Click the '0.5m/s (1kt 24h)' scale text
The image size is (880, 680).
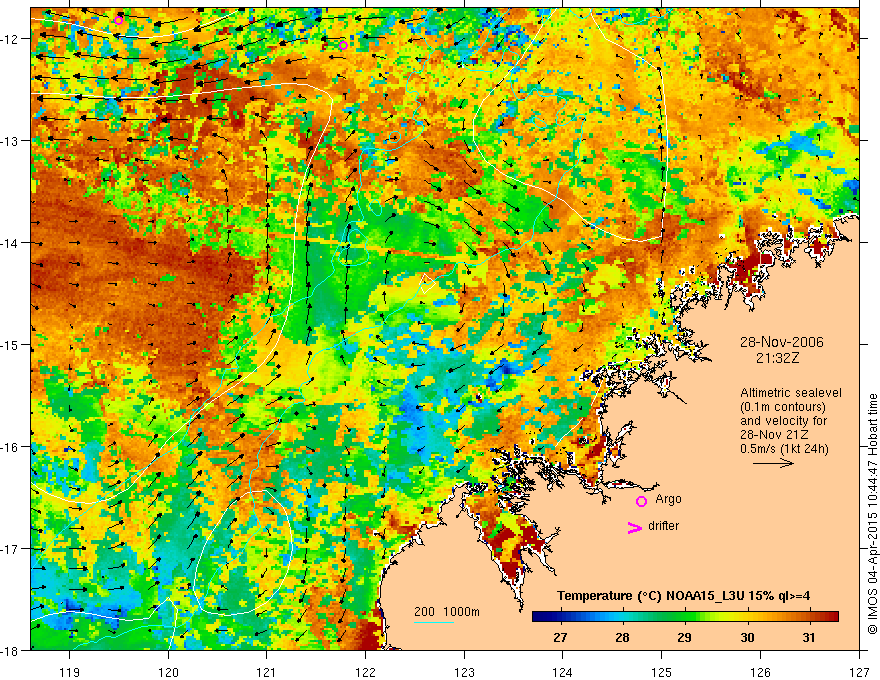pos(784,449)
